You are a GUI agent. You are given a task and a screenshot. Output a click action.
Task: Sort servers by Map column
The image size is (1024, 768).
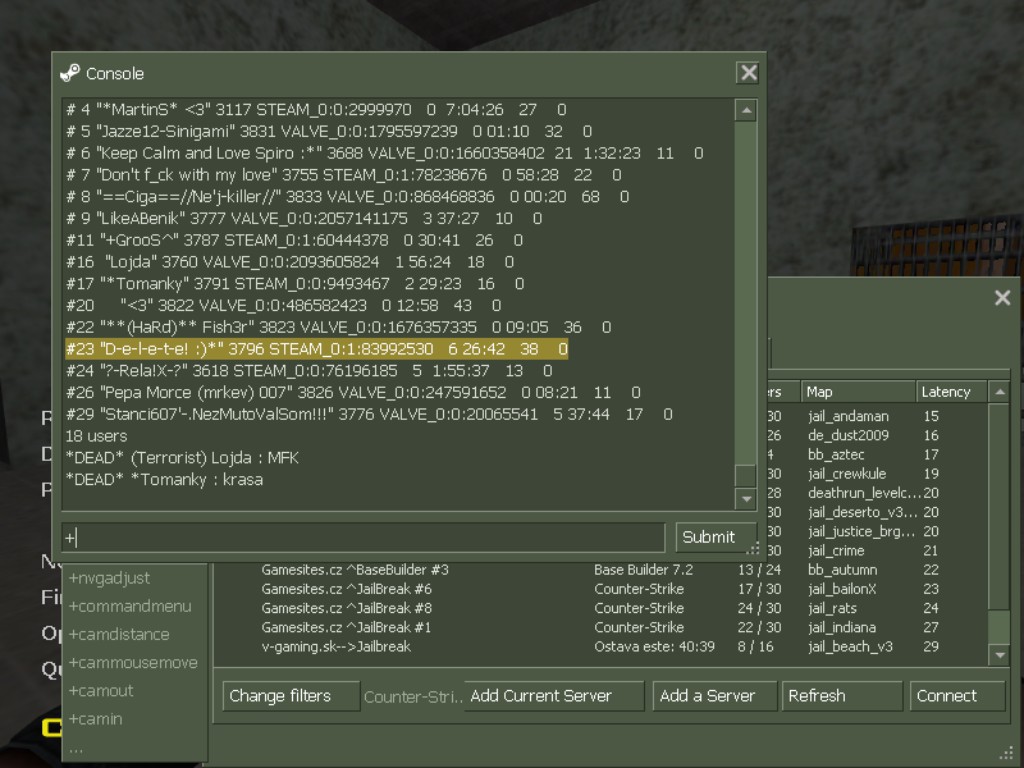(x=857, y=392)
